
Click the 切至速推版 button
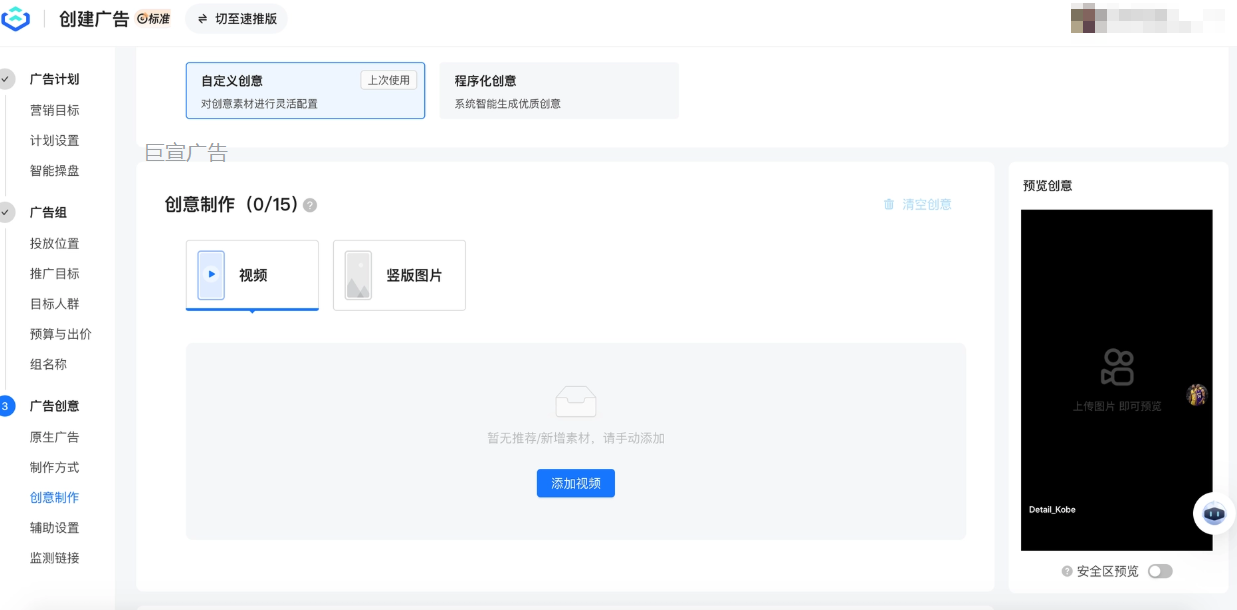236,18
